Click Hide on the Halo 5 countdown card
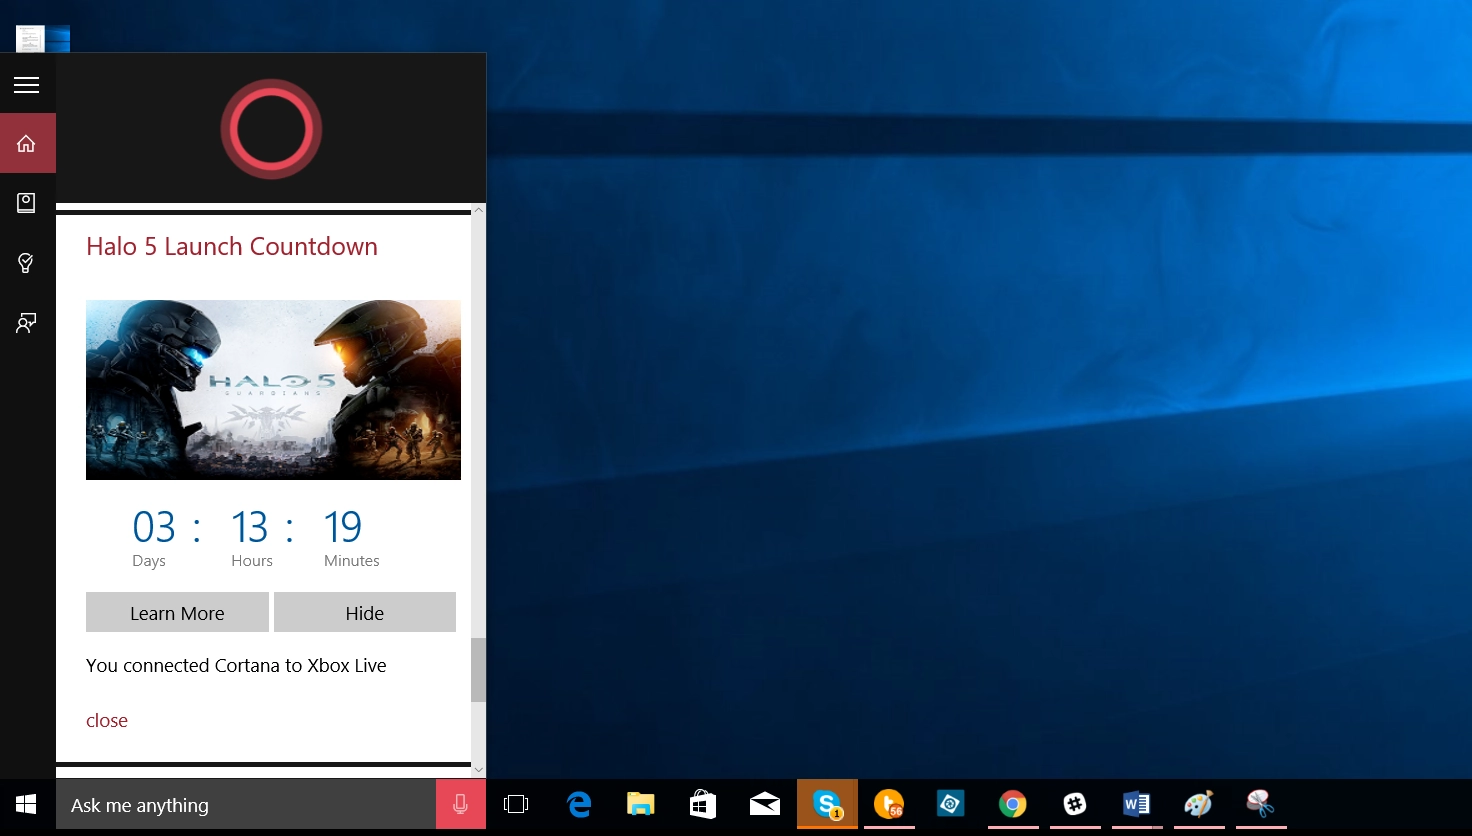This screenshot has height=836, width=1472. (x=365, y=612)
